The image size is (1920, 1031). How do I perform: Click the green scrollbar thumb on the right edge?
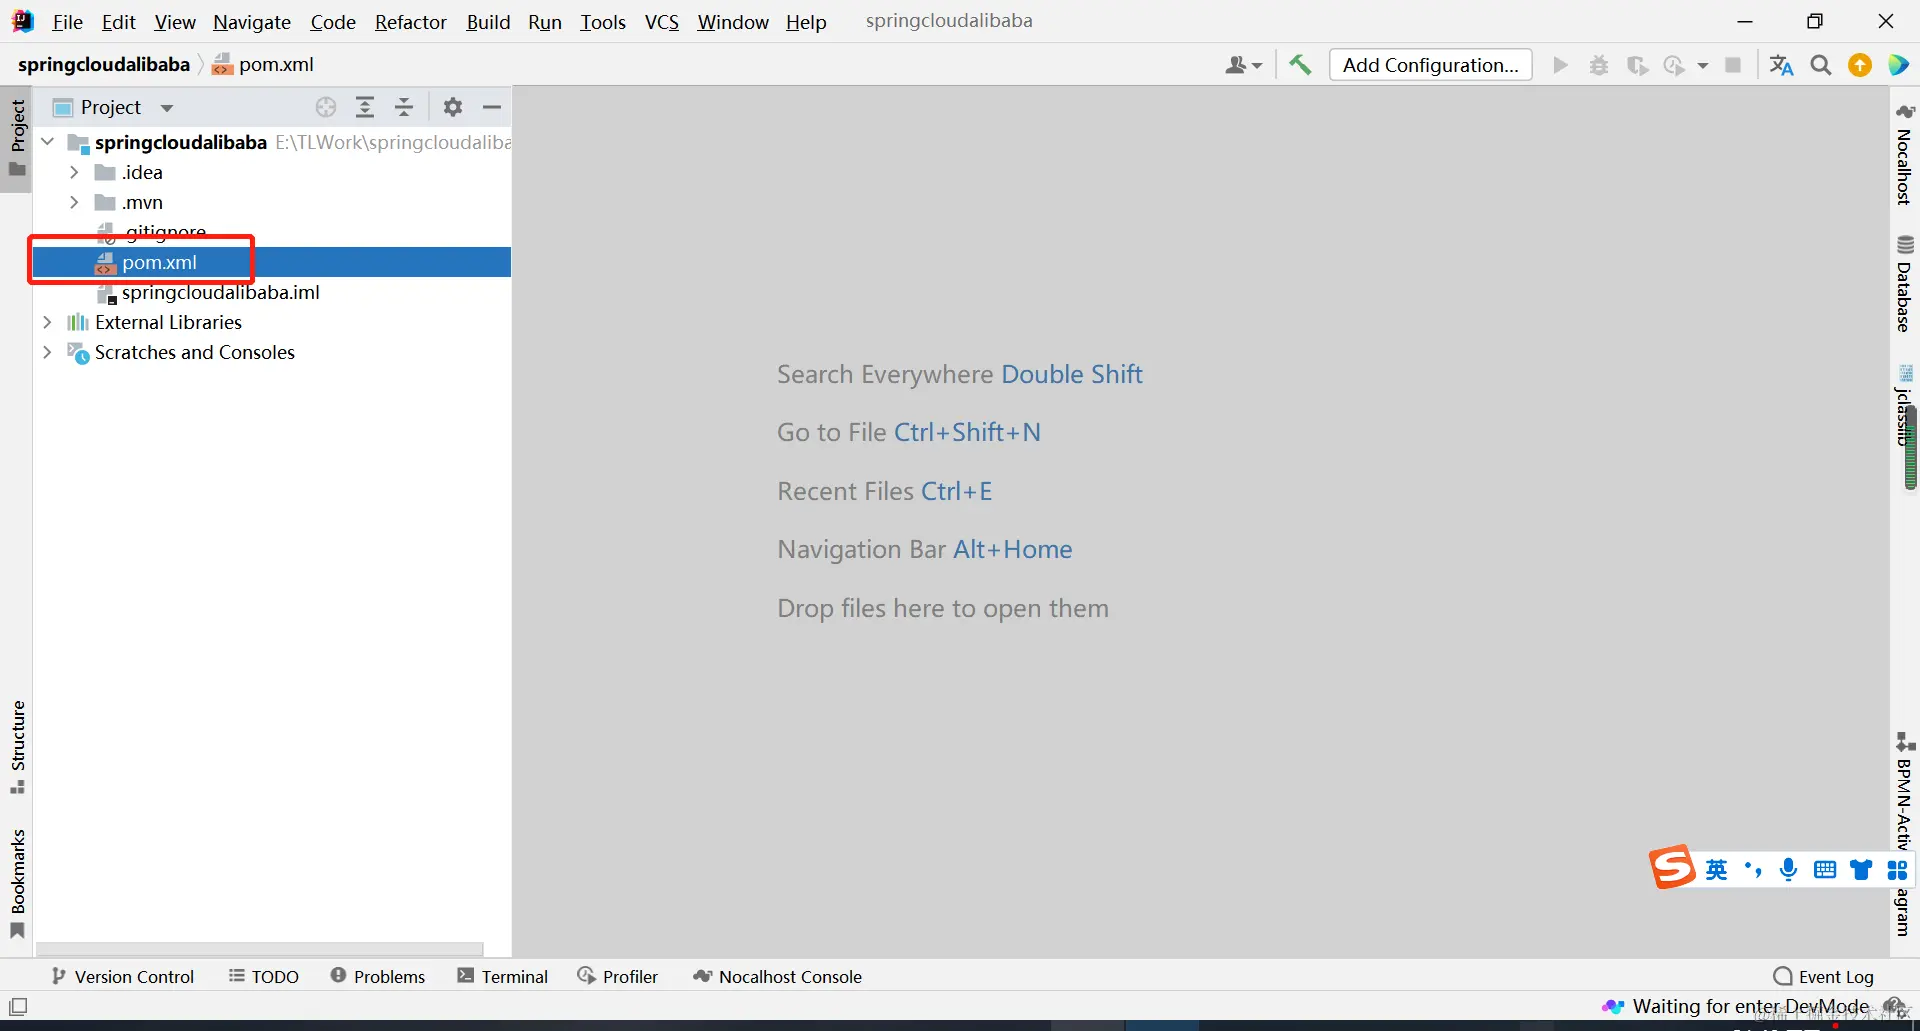pos(1910,447)
